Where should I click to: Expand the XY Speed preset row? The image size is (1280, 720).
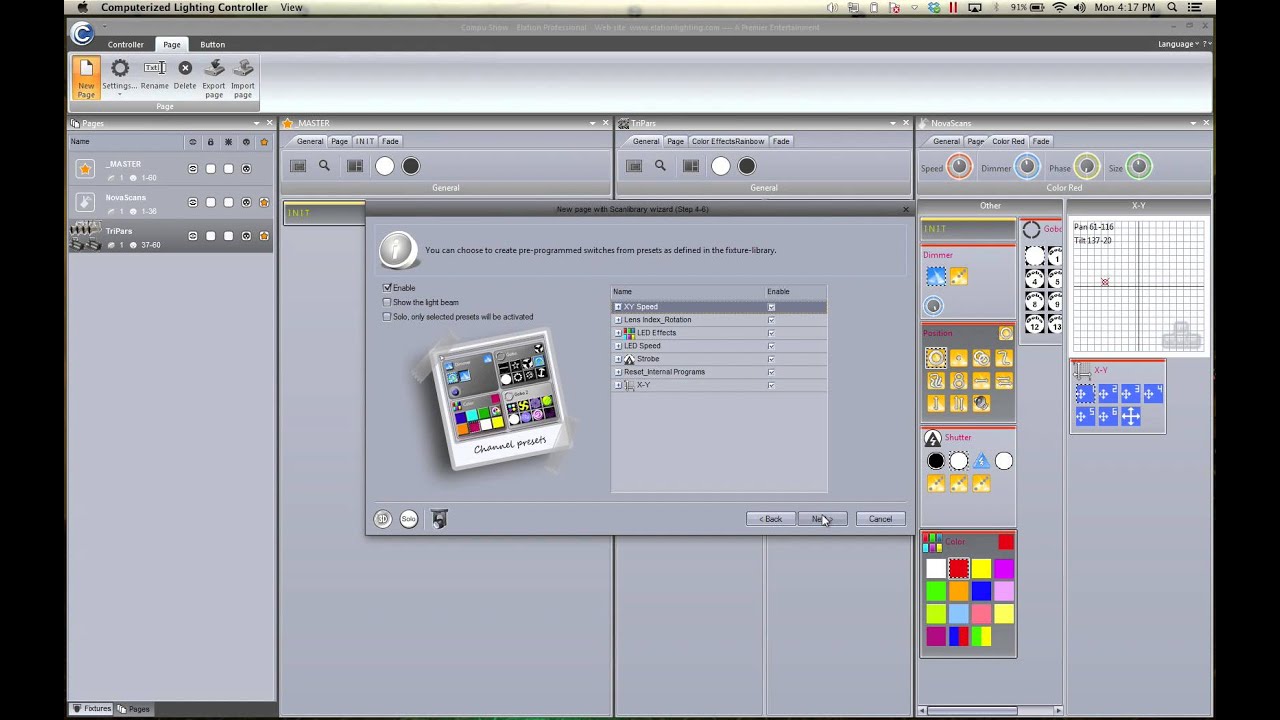point(618,307)
